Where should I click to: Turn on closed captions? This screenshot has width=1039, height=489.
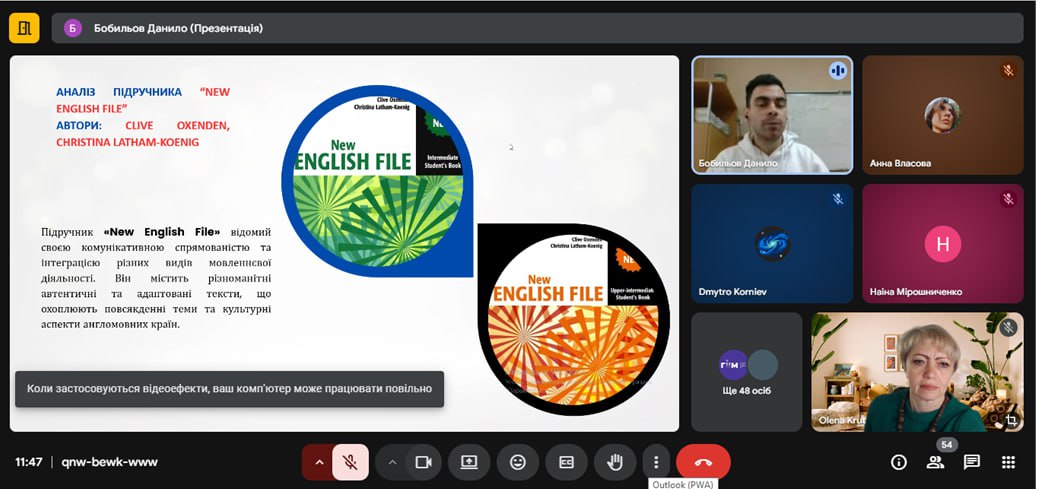[x=566, y=462]
